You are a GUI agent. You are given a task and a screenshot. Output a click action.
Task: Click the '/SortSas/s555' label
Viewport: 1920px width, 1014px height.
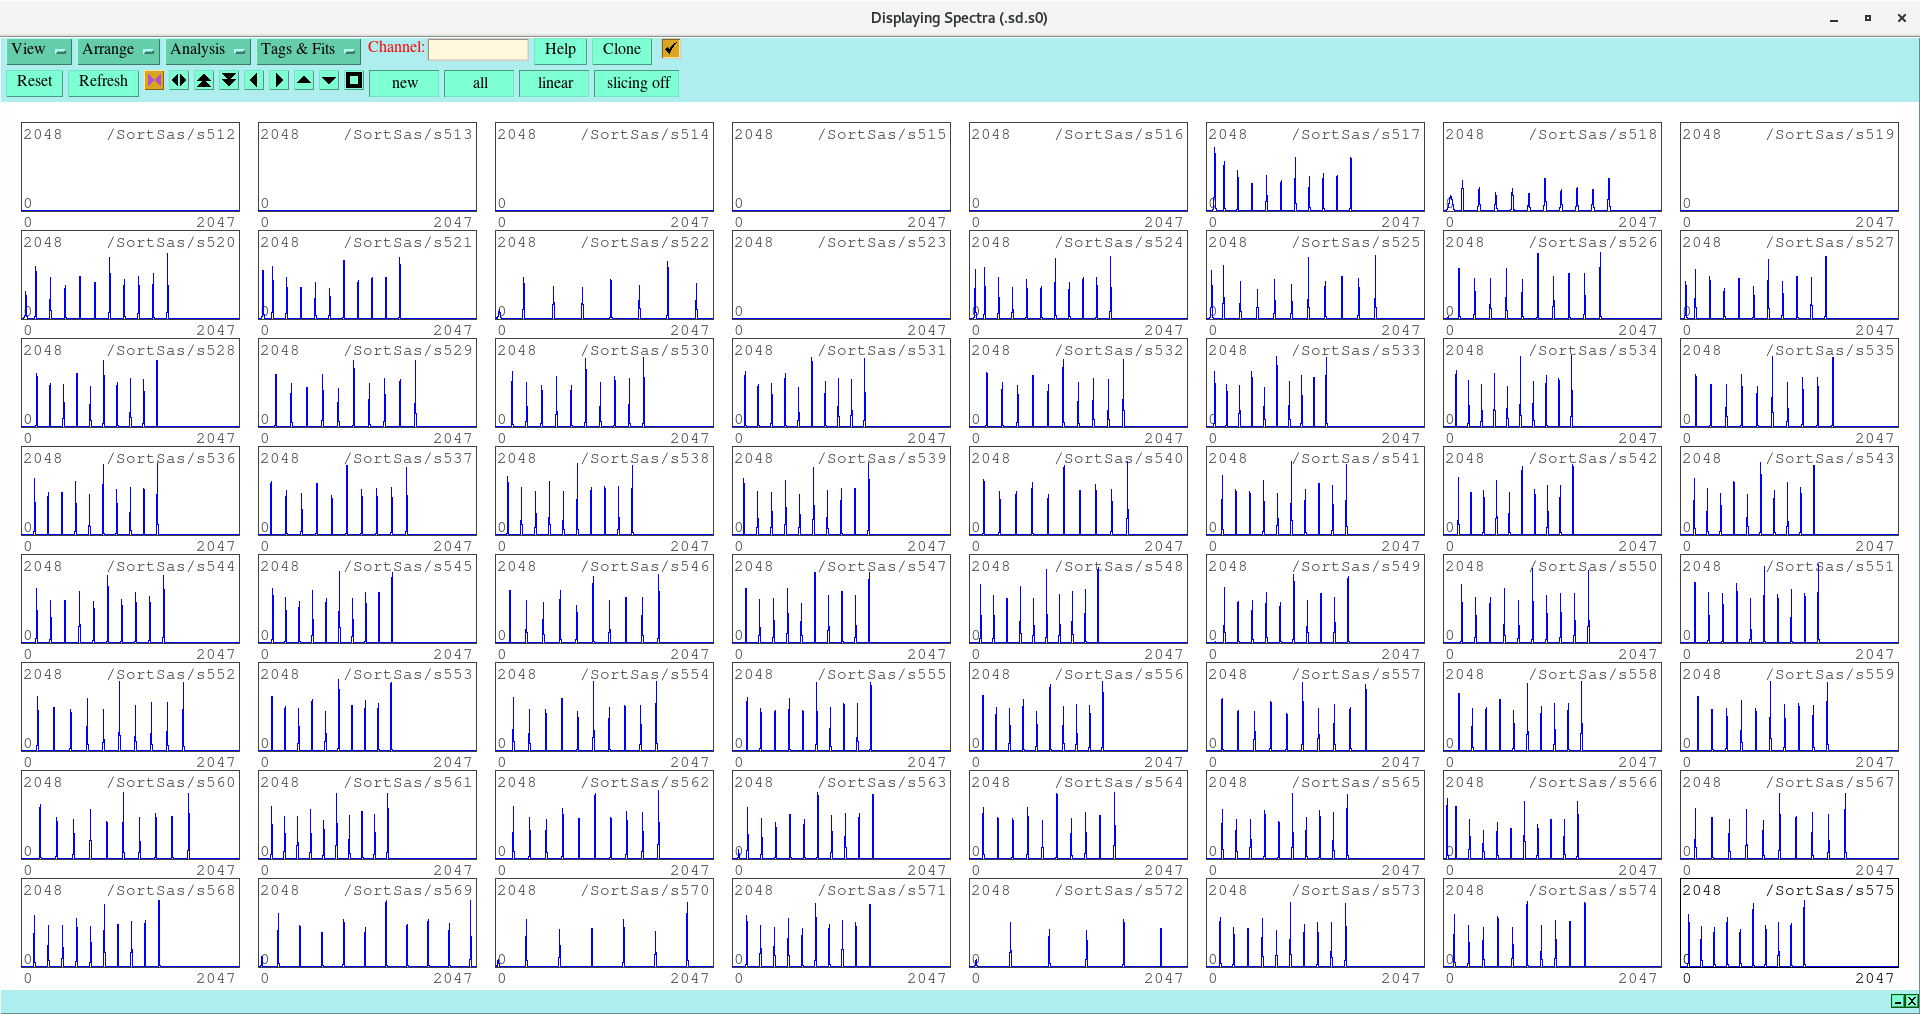(x=882, y=674)
